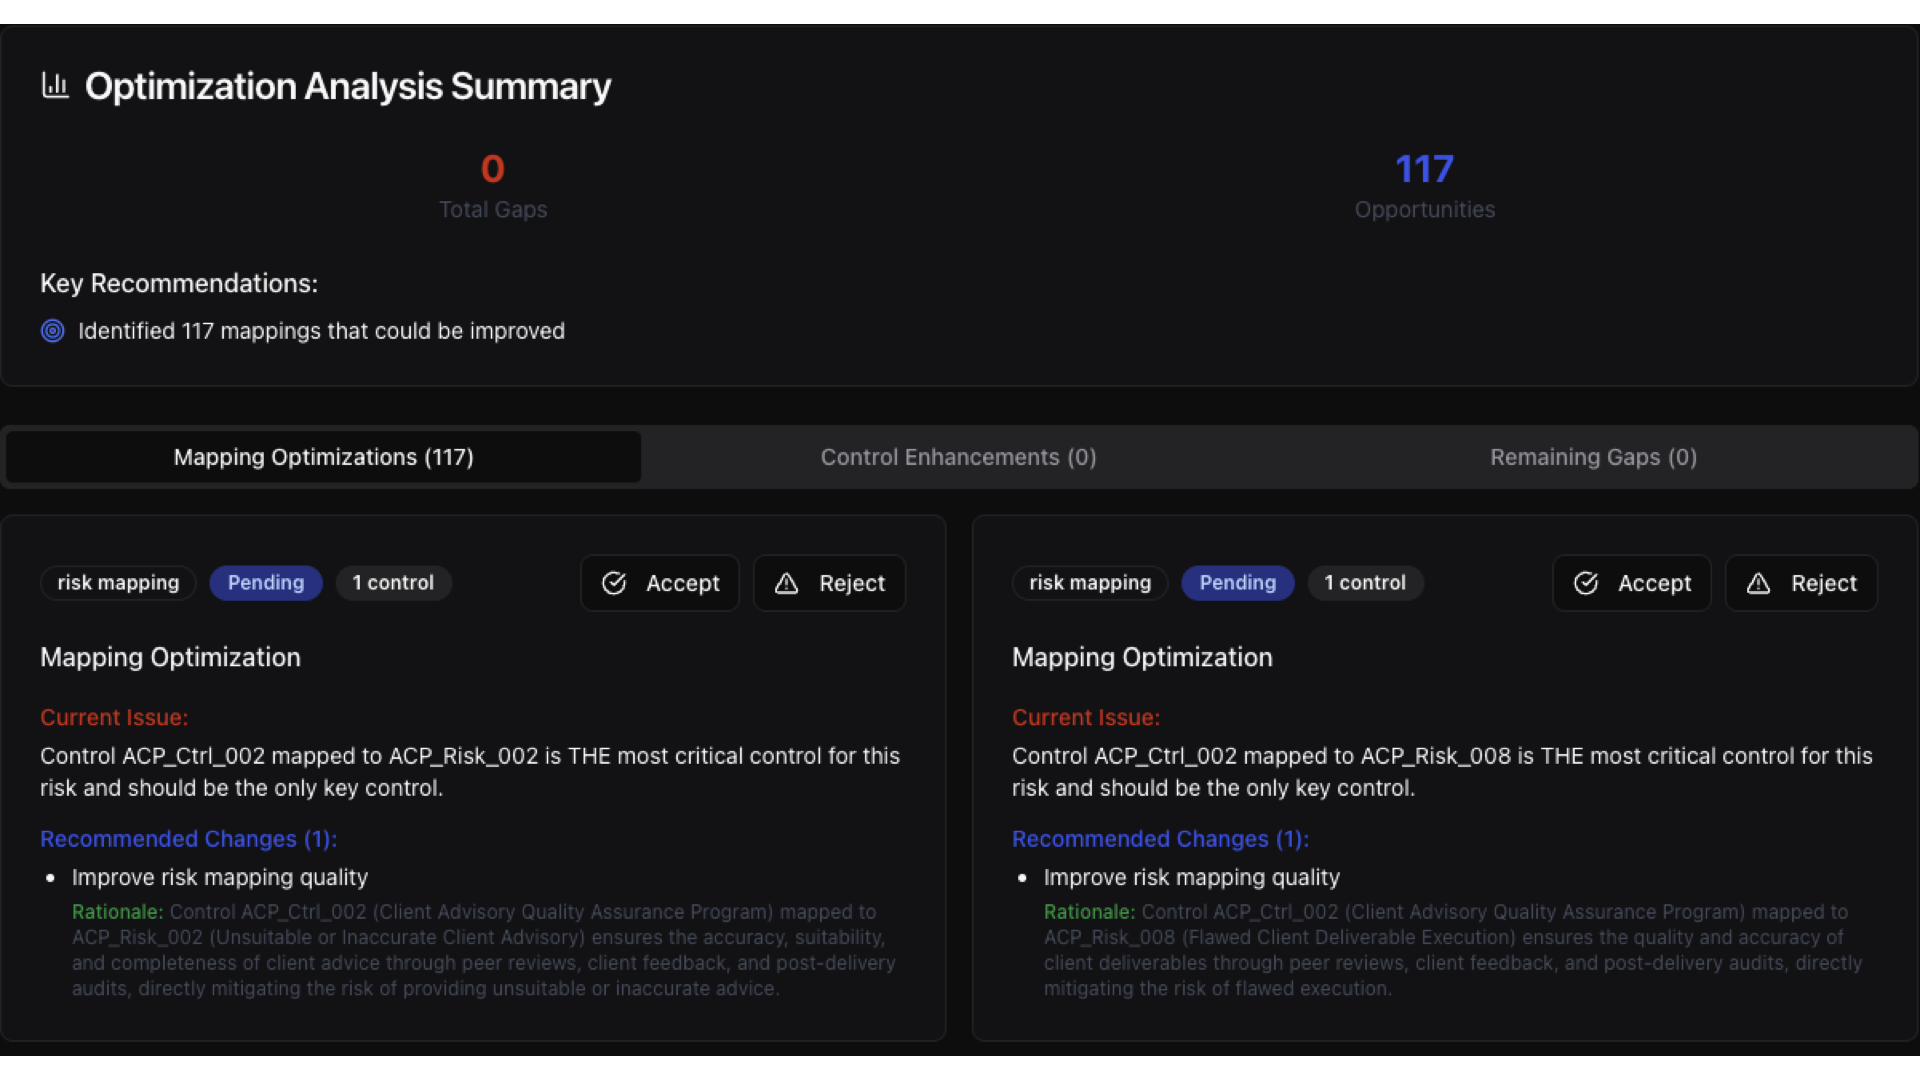
Task: Accept the ACP_Risk_008 mapping optimization
Action: tap(1631, 583)
